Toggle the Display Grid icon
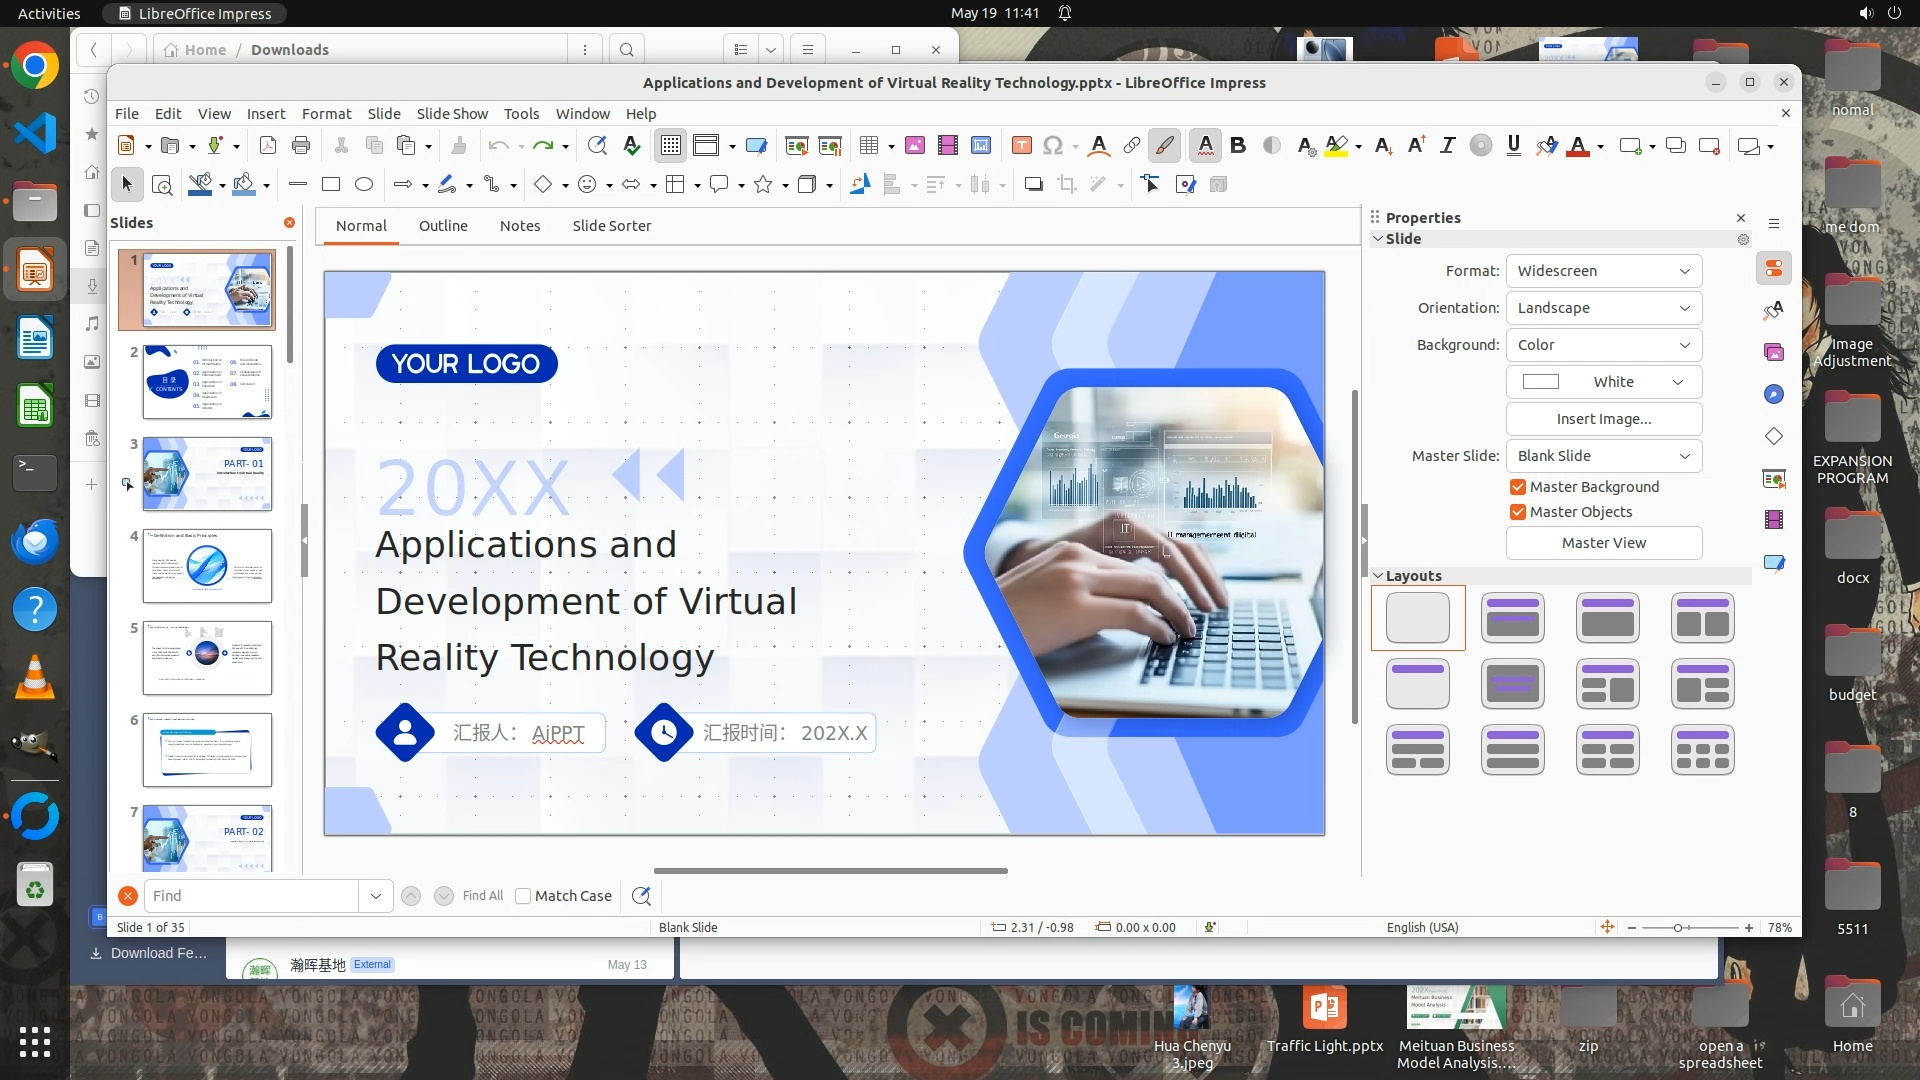Viewport: 1920px width, 1080px height. 670,146
